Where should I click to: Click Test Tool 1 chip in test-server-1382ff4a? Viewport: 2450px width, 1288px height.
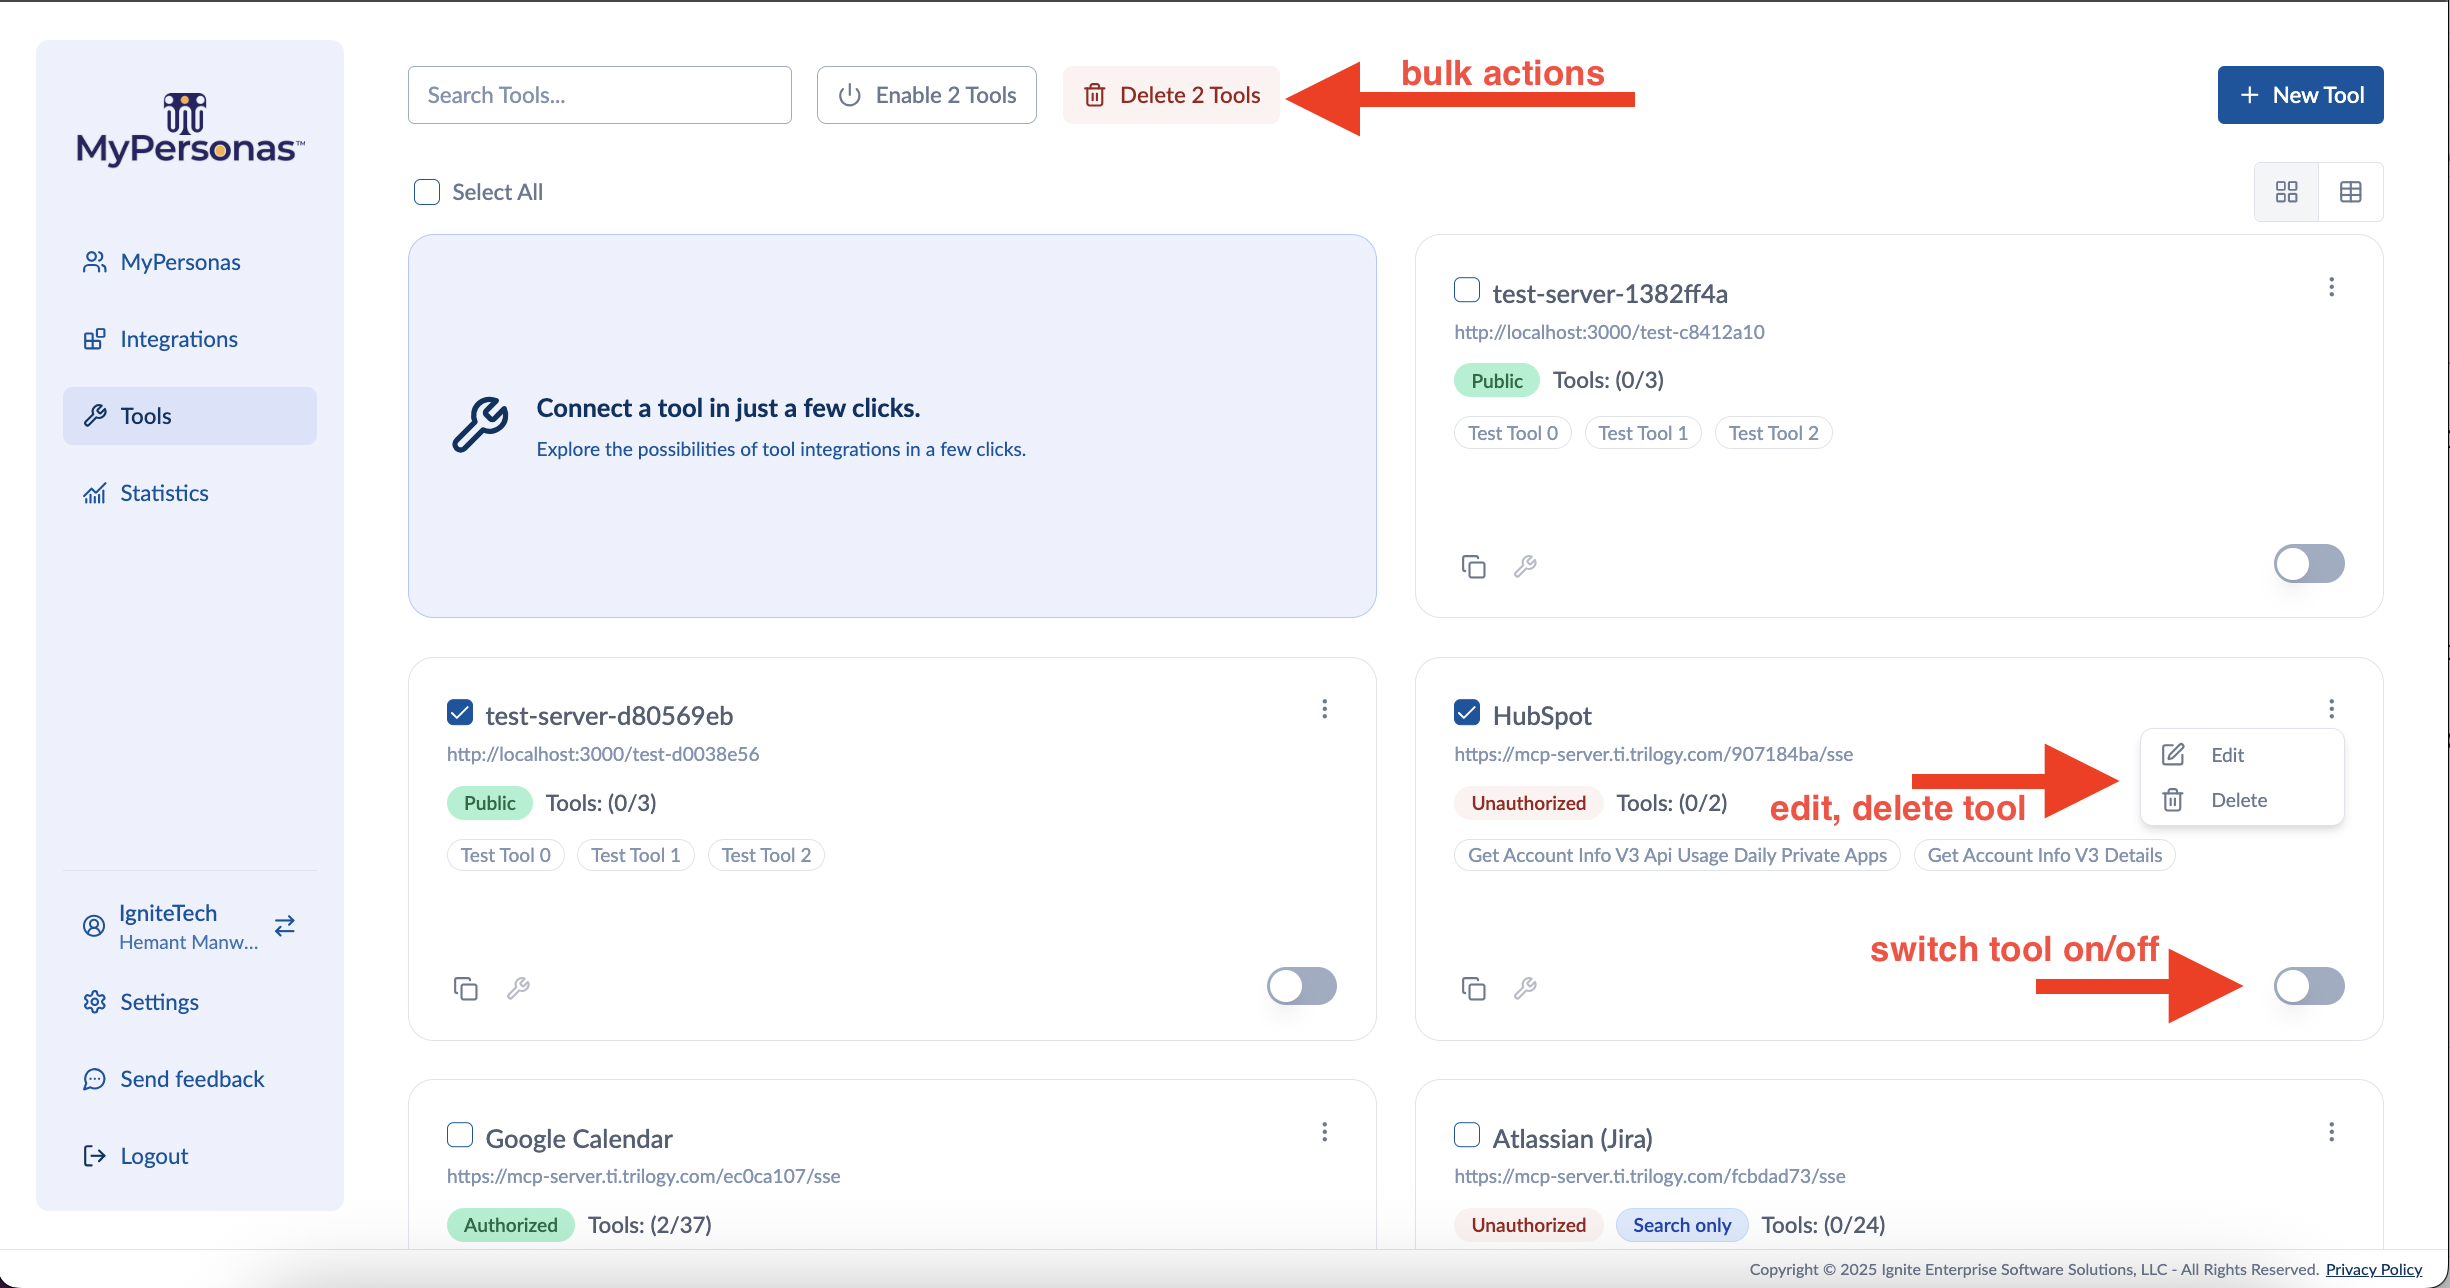(1643, 433)
